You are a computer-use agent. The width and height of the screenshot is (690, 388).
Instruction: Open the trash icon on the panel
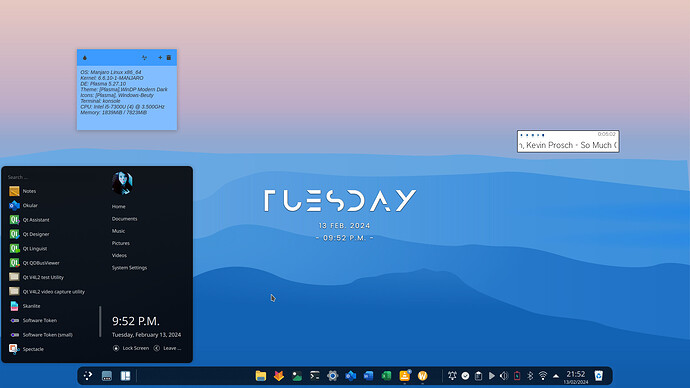pyautogui.click(x=598, y=376)
